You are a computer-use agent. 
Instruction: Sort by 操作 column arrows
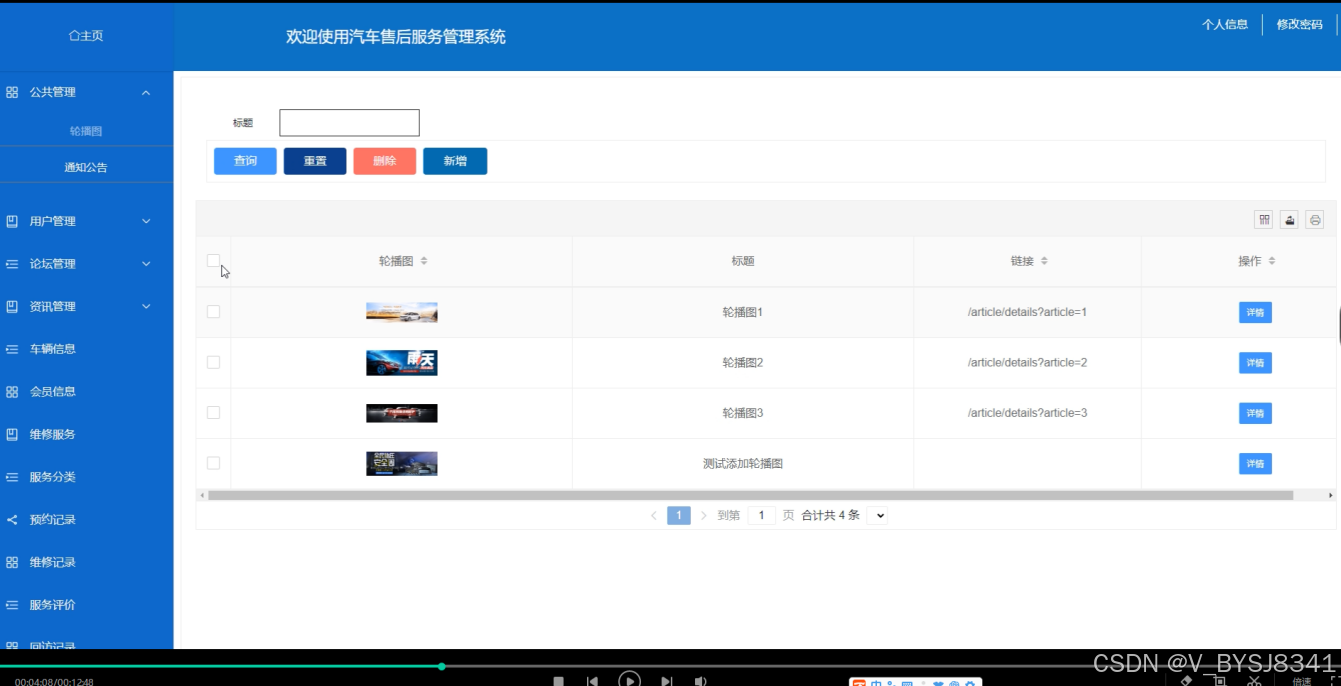pyautogui.click(x=1272, y=261)
